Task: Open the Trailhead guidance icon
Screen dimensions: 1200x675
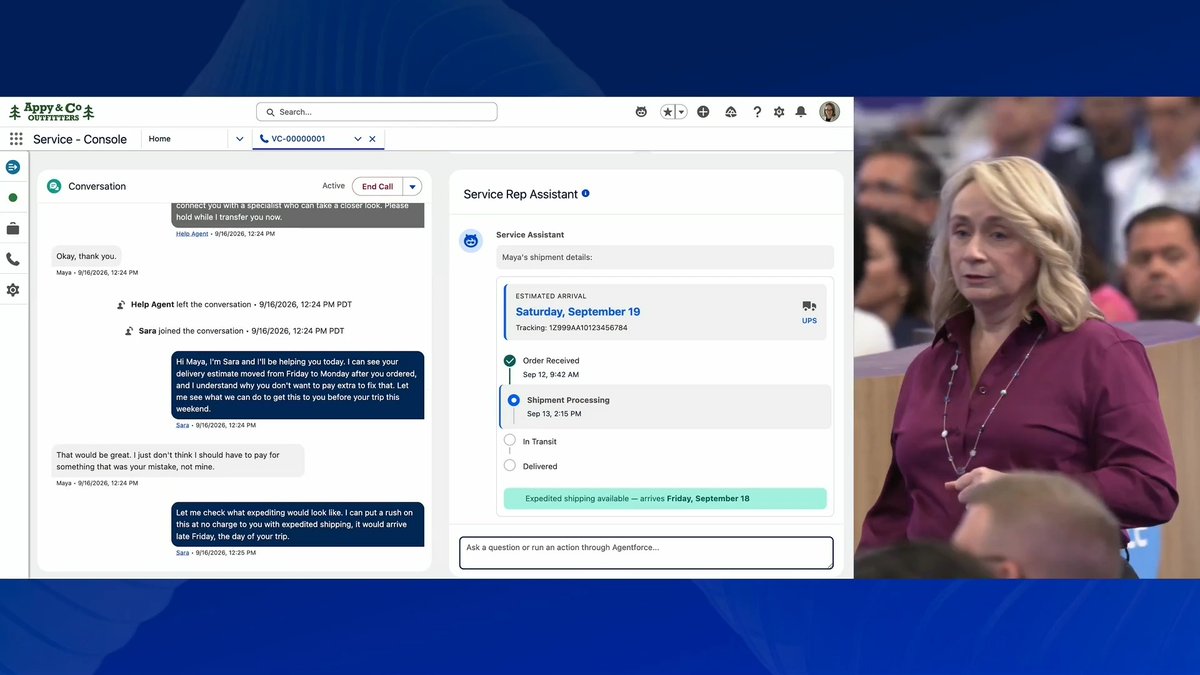Action: 731,112
